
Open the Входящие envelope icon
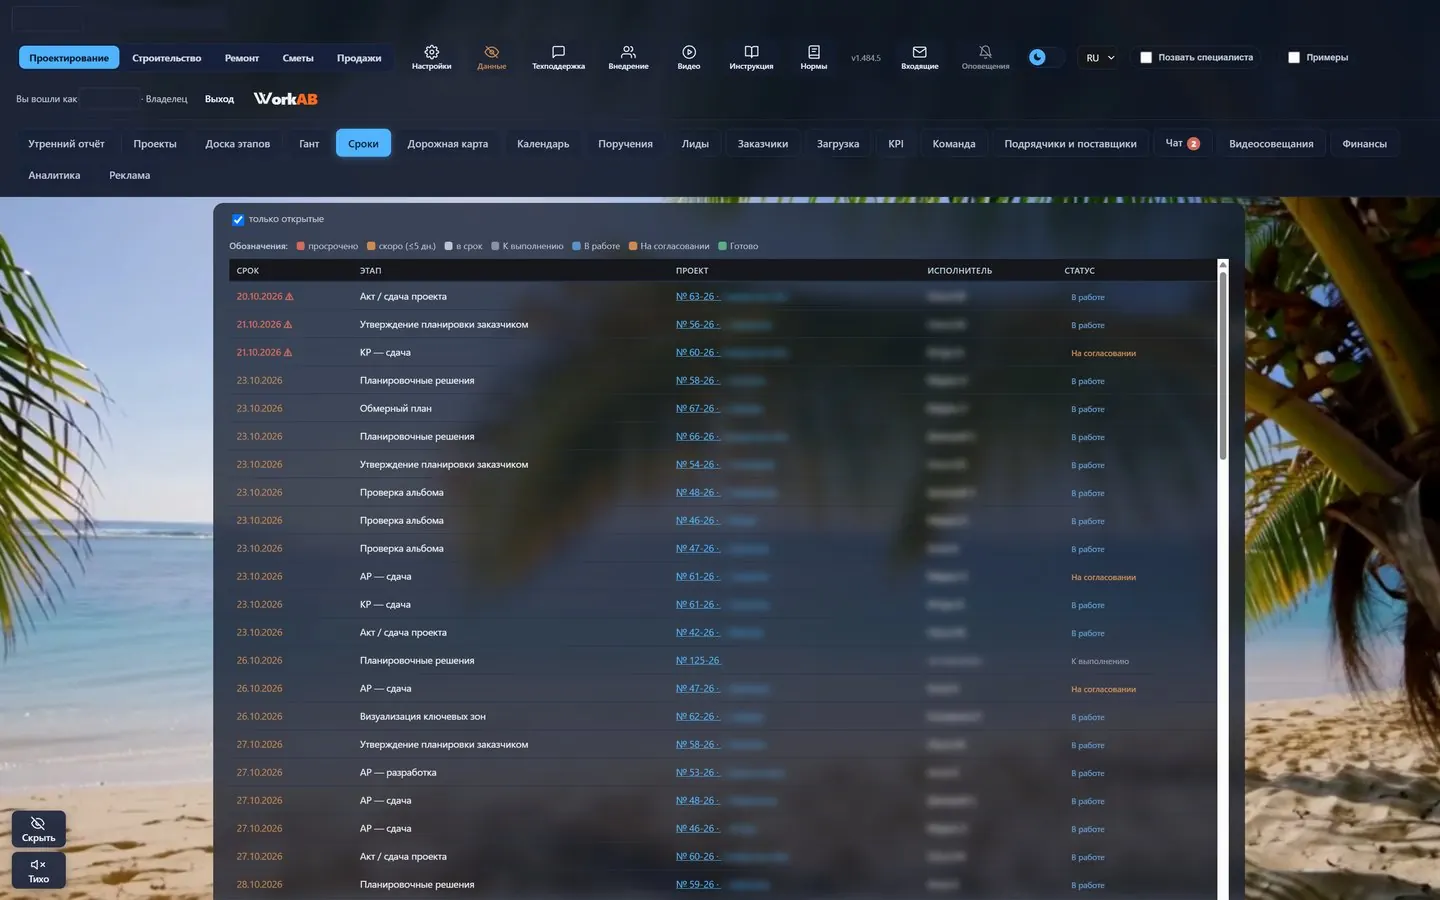[x=919, y=52]
